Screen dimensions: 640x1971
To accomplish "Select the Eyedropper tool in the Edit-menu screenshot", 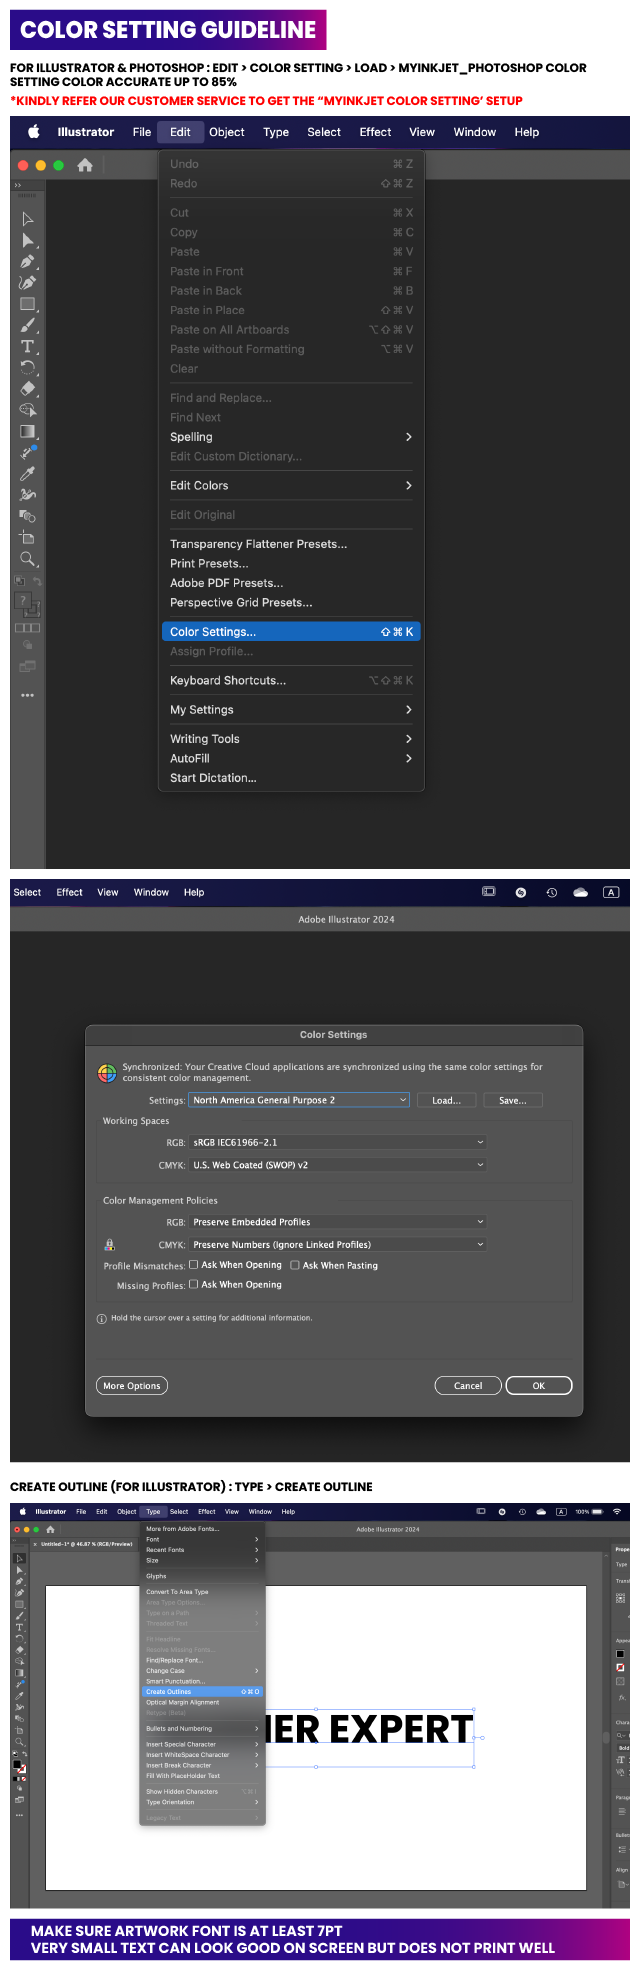I will pyautogui.click(x=28, y=473).
